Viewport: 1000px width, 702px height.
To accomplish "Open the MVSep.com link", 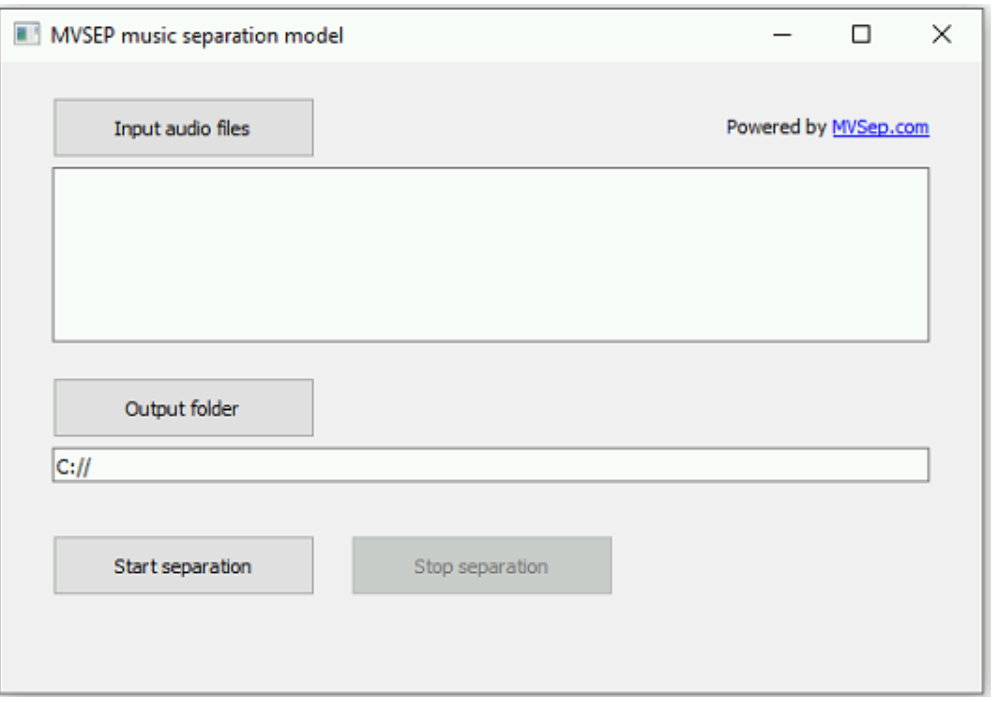I will tap(880, 128).
